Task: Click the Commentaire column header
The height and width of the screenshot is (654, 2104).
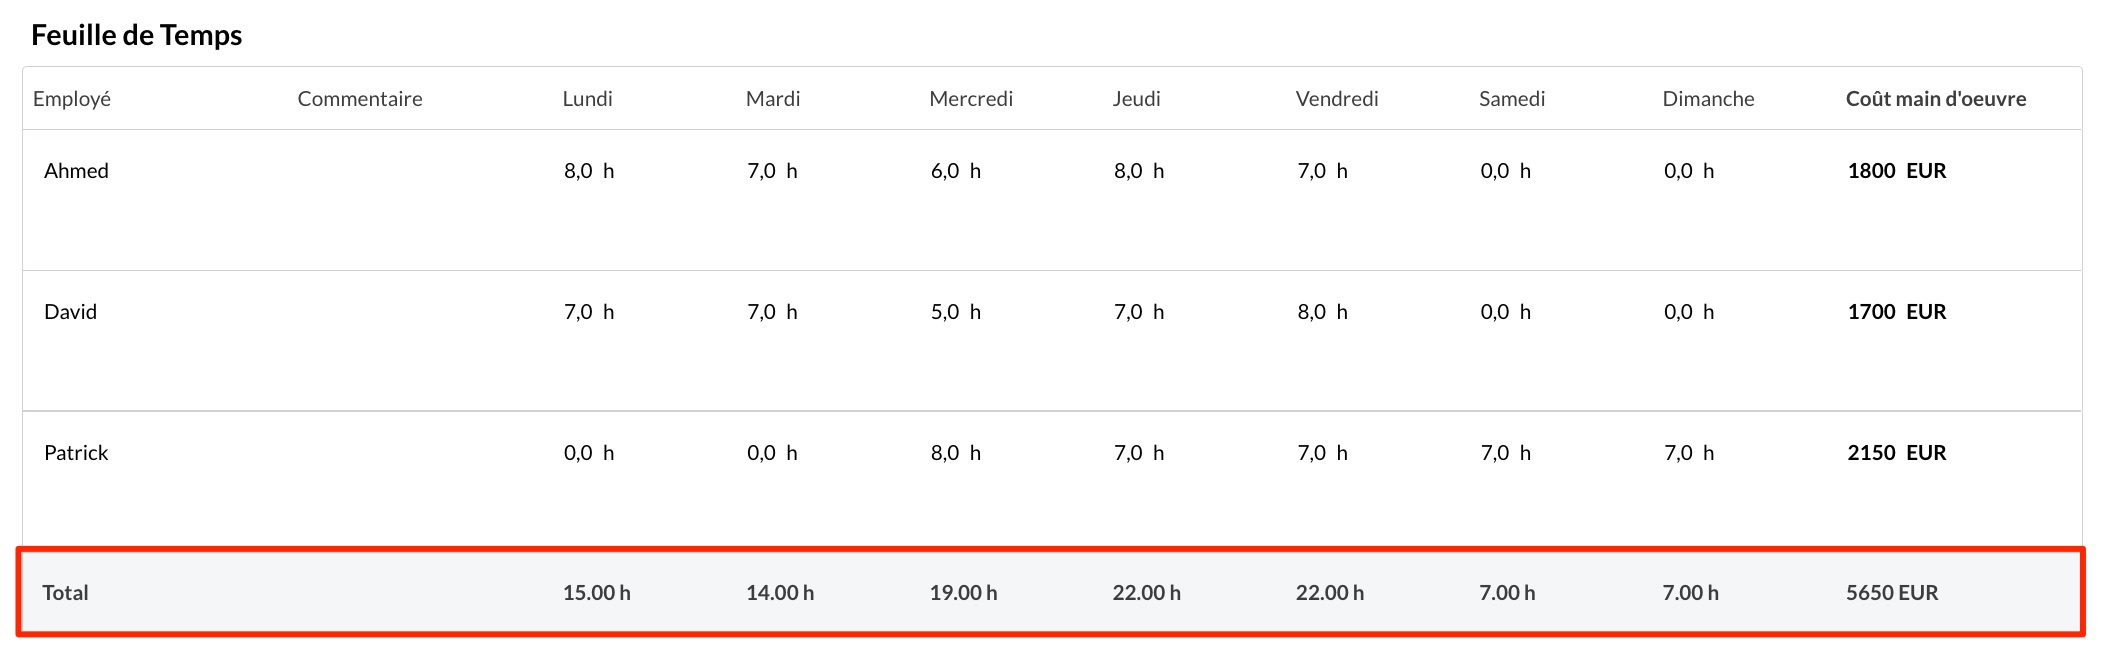Action: [360, 99]
